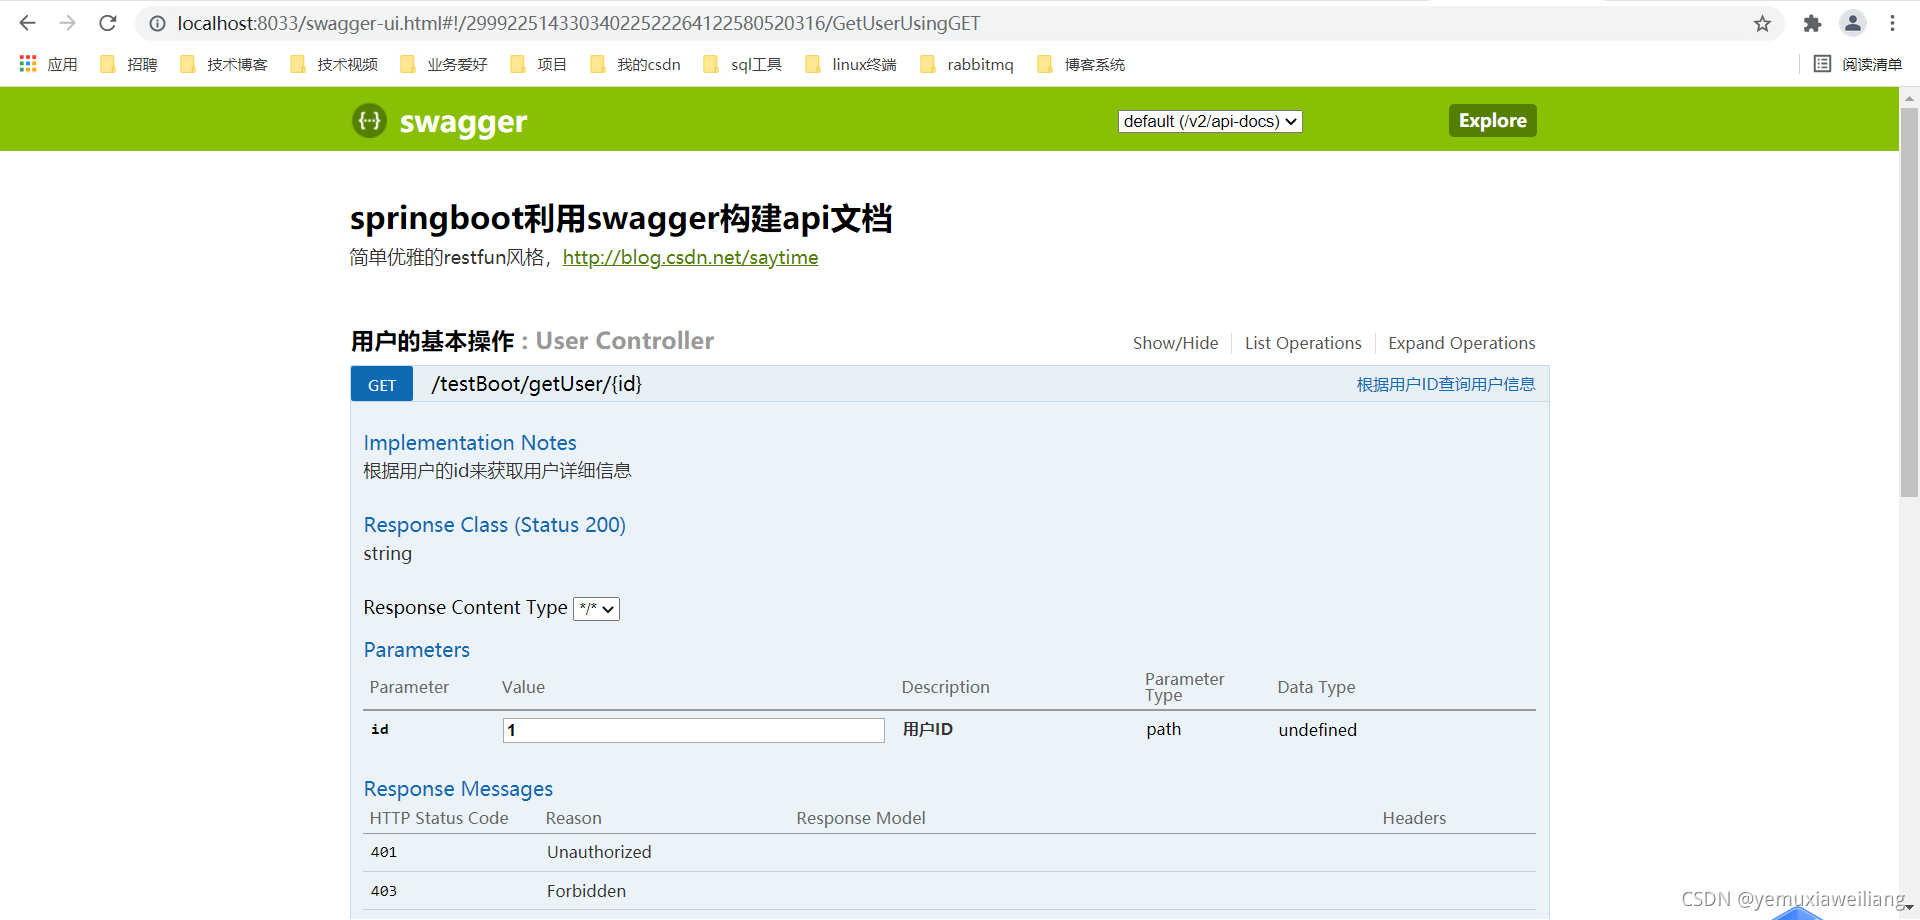Open the default (/v2/api-docs) spec dropdown
1920x920 pixels.
(1210, 121)
